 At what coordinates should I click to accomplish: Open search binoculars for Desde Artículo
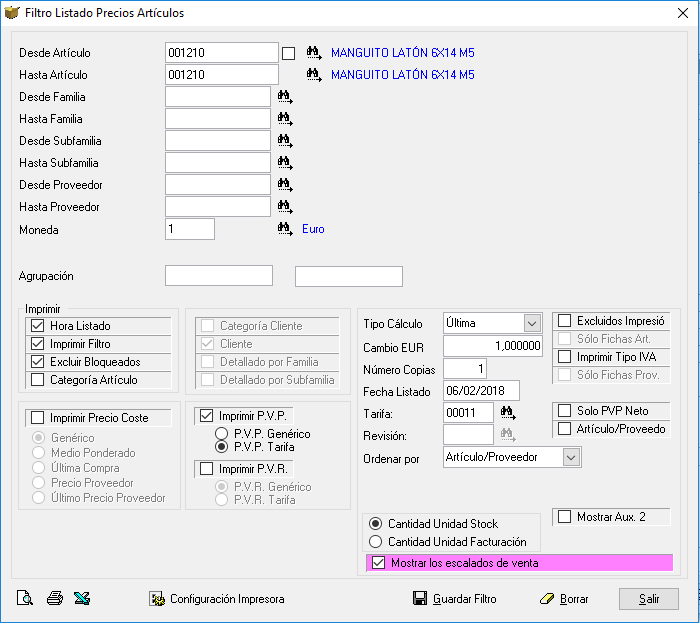(314, 53)
